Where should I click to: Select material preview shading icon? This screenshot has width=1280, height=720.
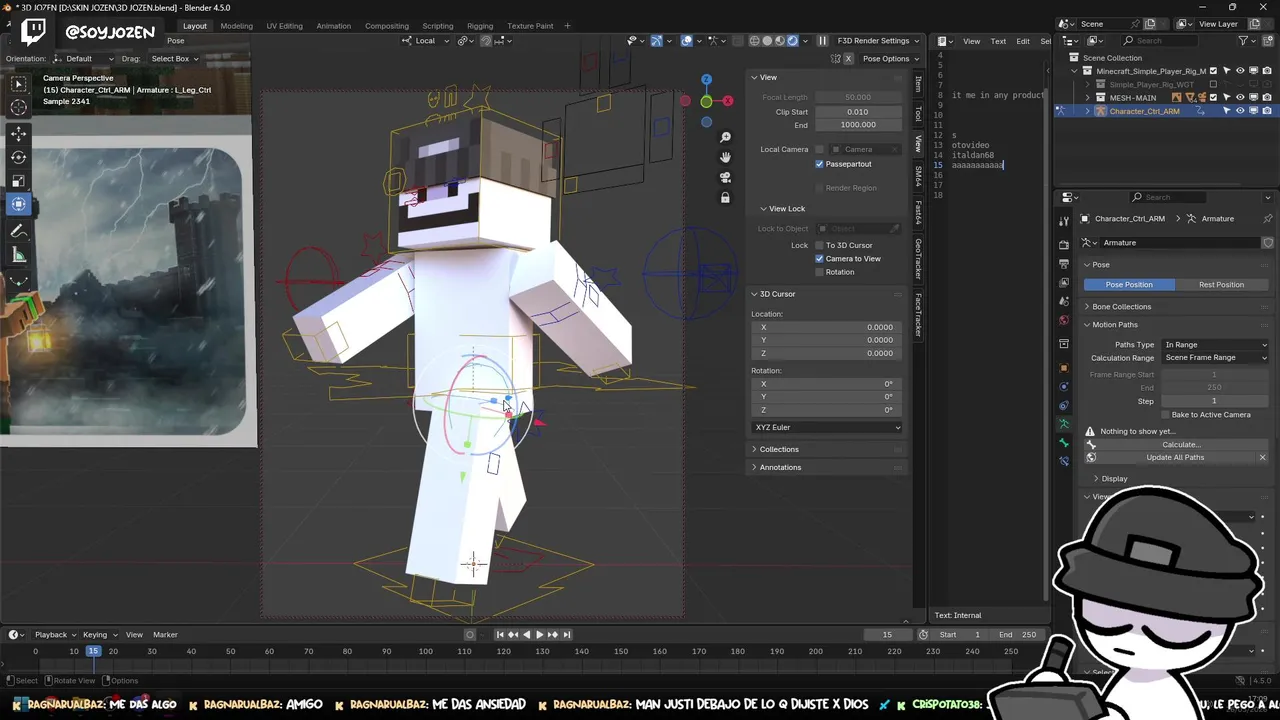coord(780,41)
